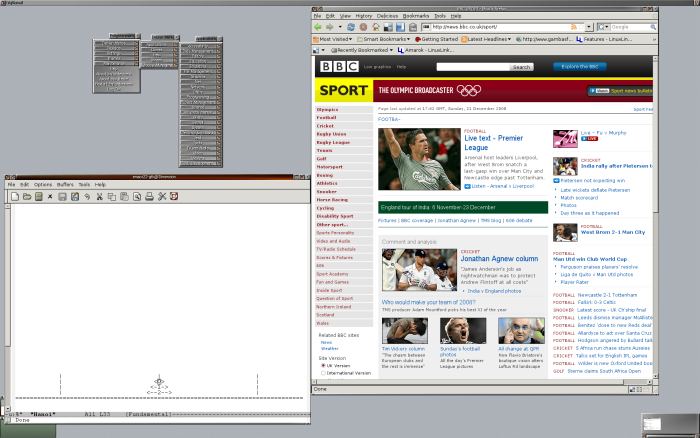Screen dimensions: 700x438
Task: Click the Emacs open file folder icon
Action: 28,196
